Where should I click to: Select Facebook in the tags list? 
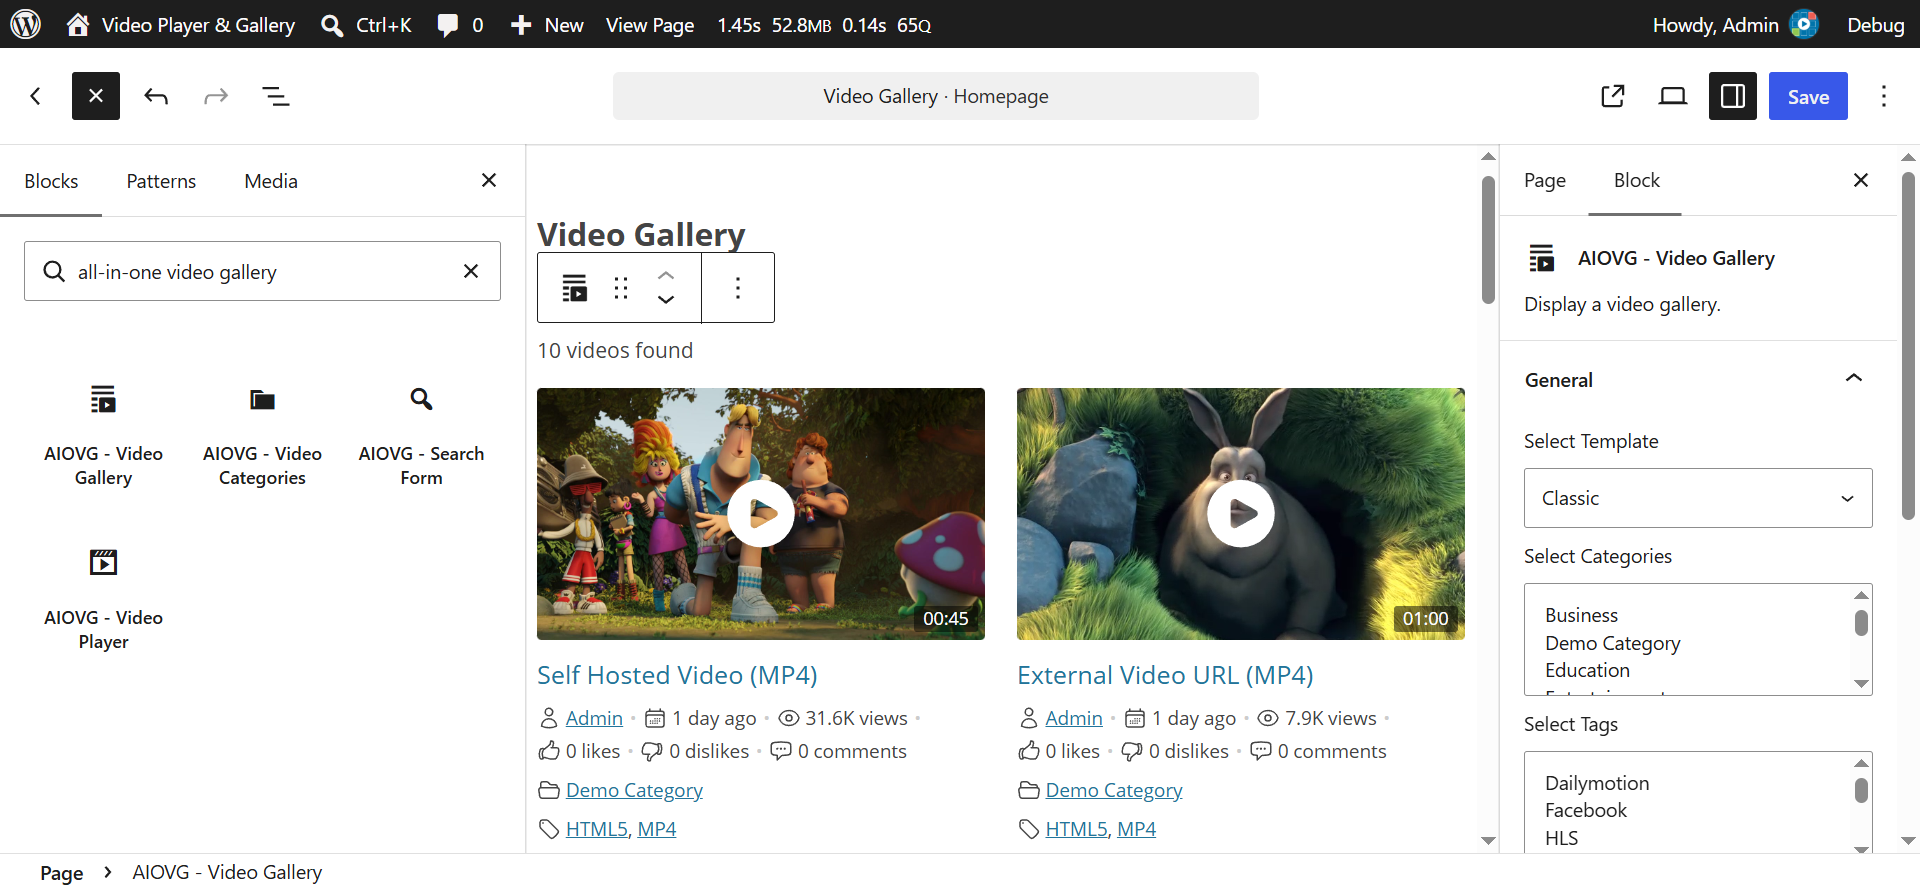pyautogui.click(x=1586, y=810)
